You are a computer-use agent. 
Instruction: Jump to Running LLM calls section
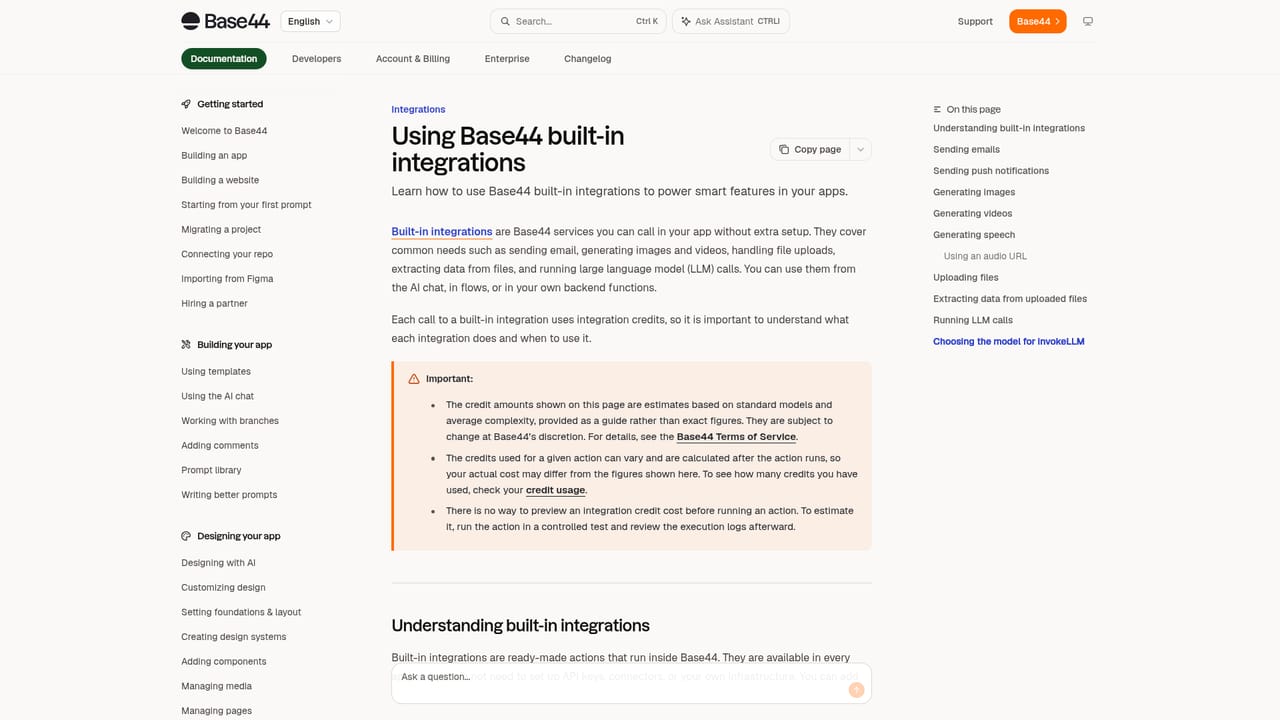(973, 321)
